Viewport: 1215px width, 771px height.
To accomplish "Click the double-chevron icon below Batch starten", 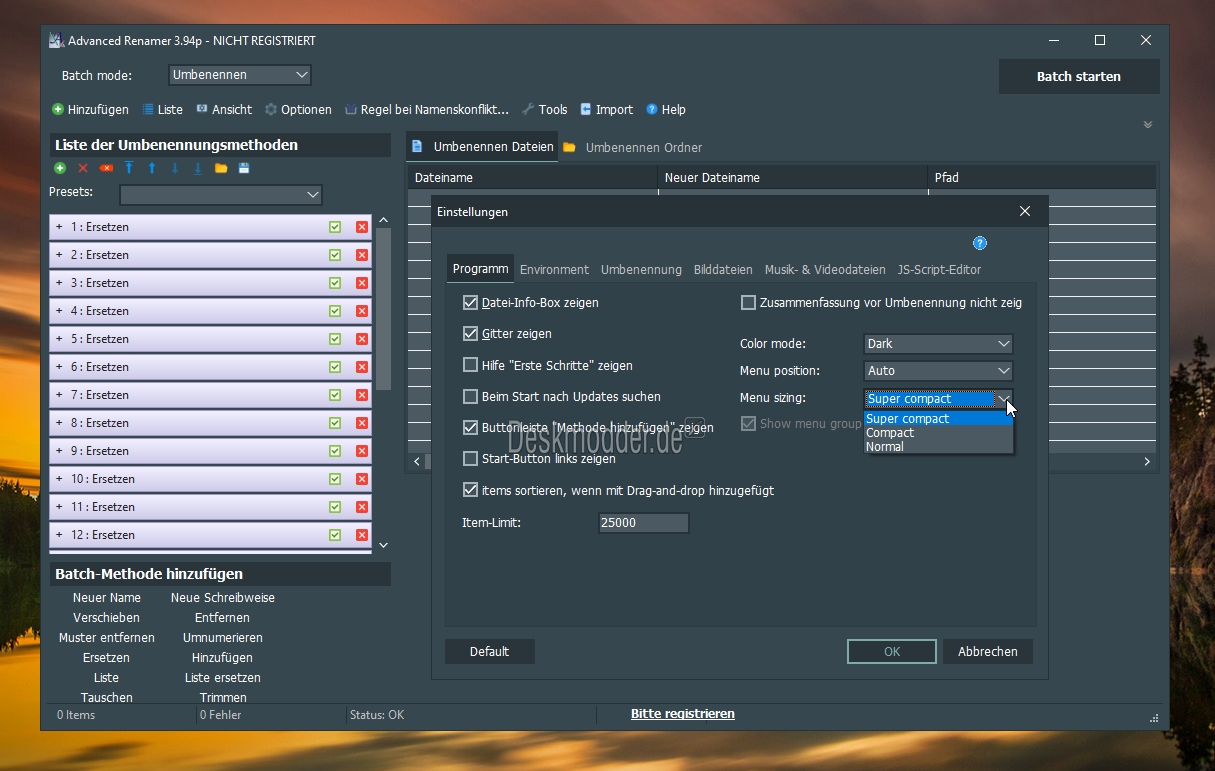I will [x=1148, y=125].
